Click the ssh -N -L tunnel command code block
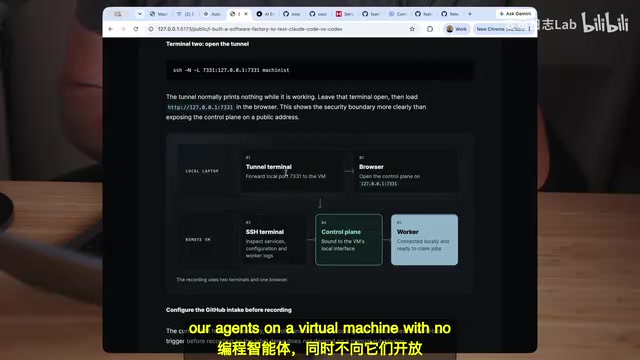Image resolution: width=640 pixels, height=360 pixels. [x=320, y=70]
